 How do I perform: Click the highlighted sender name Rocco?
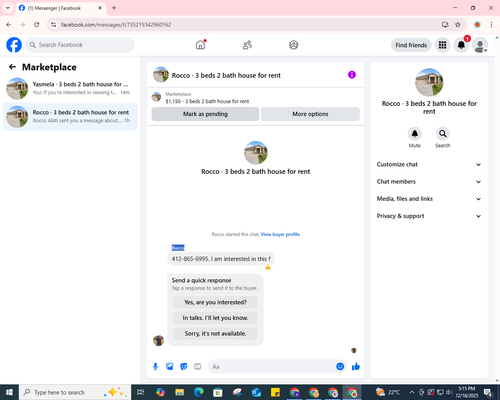coord(178,248)
